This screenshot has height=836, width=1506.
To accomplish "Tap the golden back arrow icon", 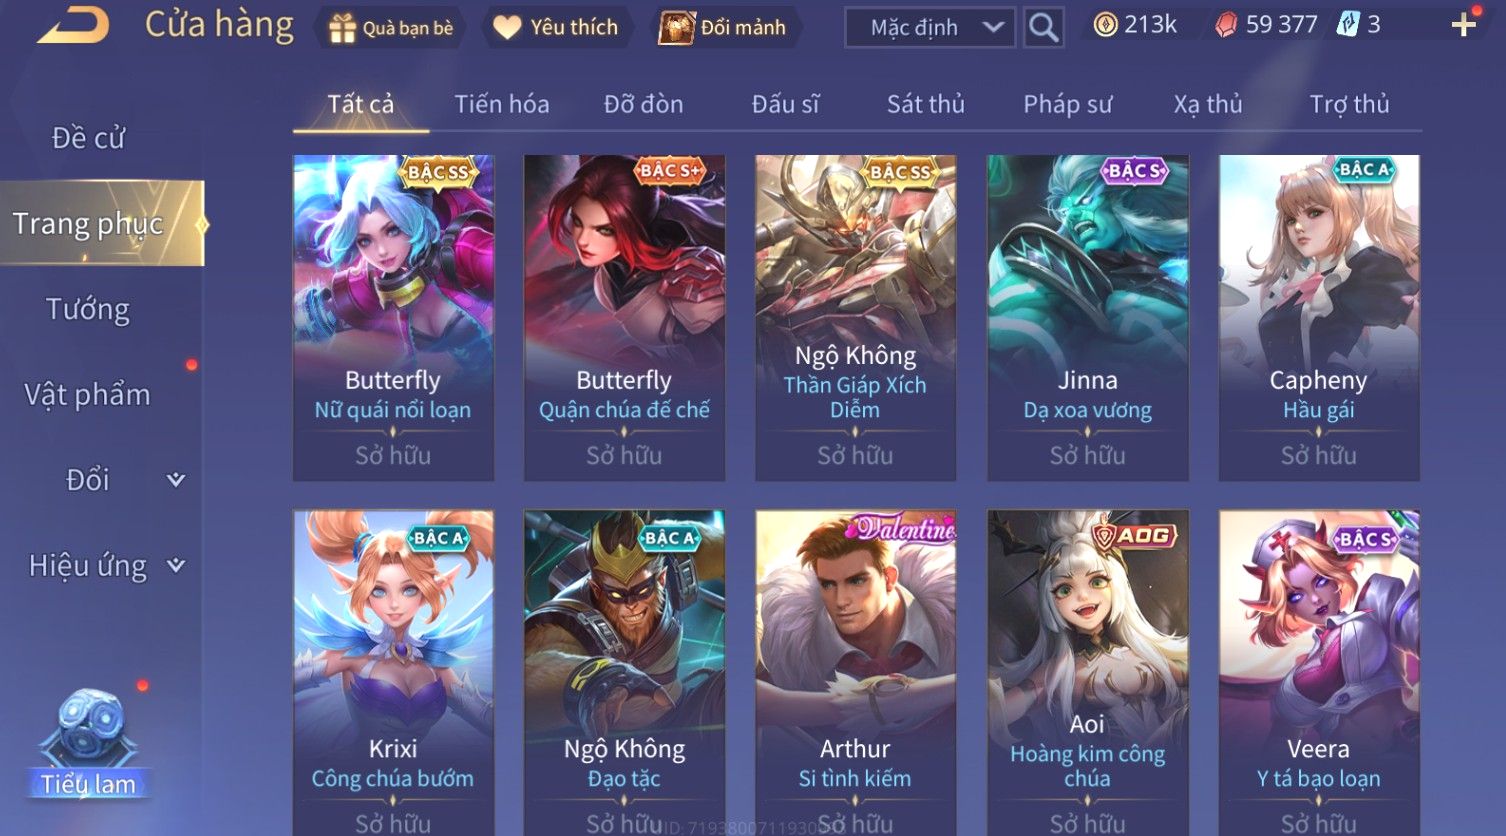I will pyautogui.click(x=73, y=26).
